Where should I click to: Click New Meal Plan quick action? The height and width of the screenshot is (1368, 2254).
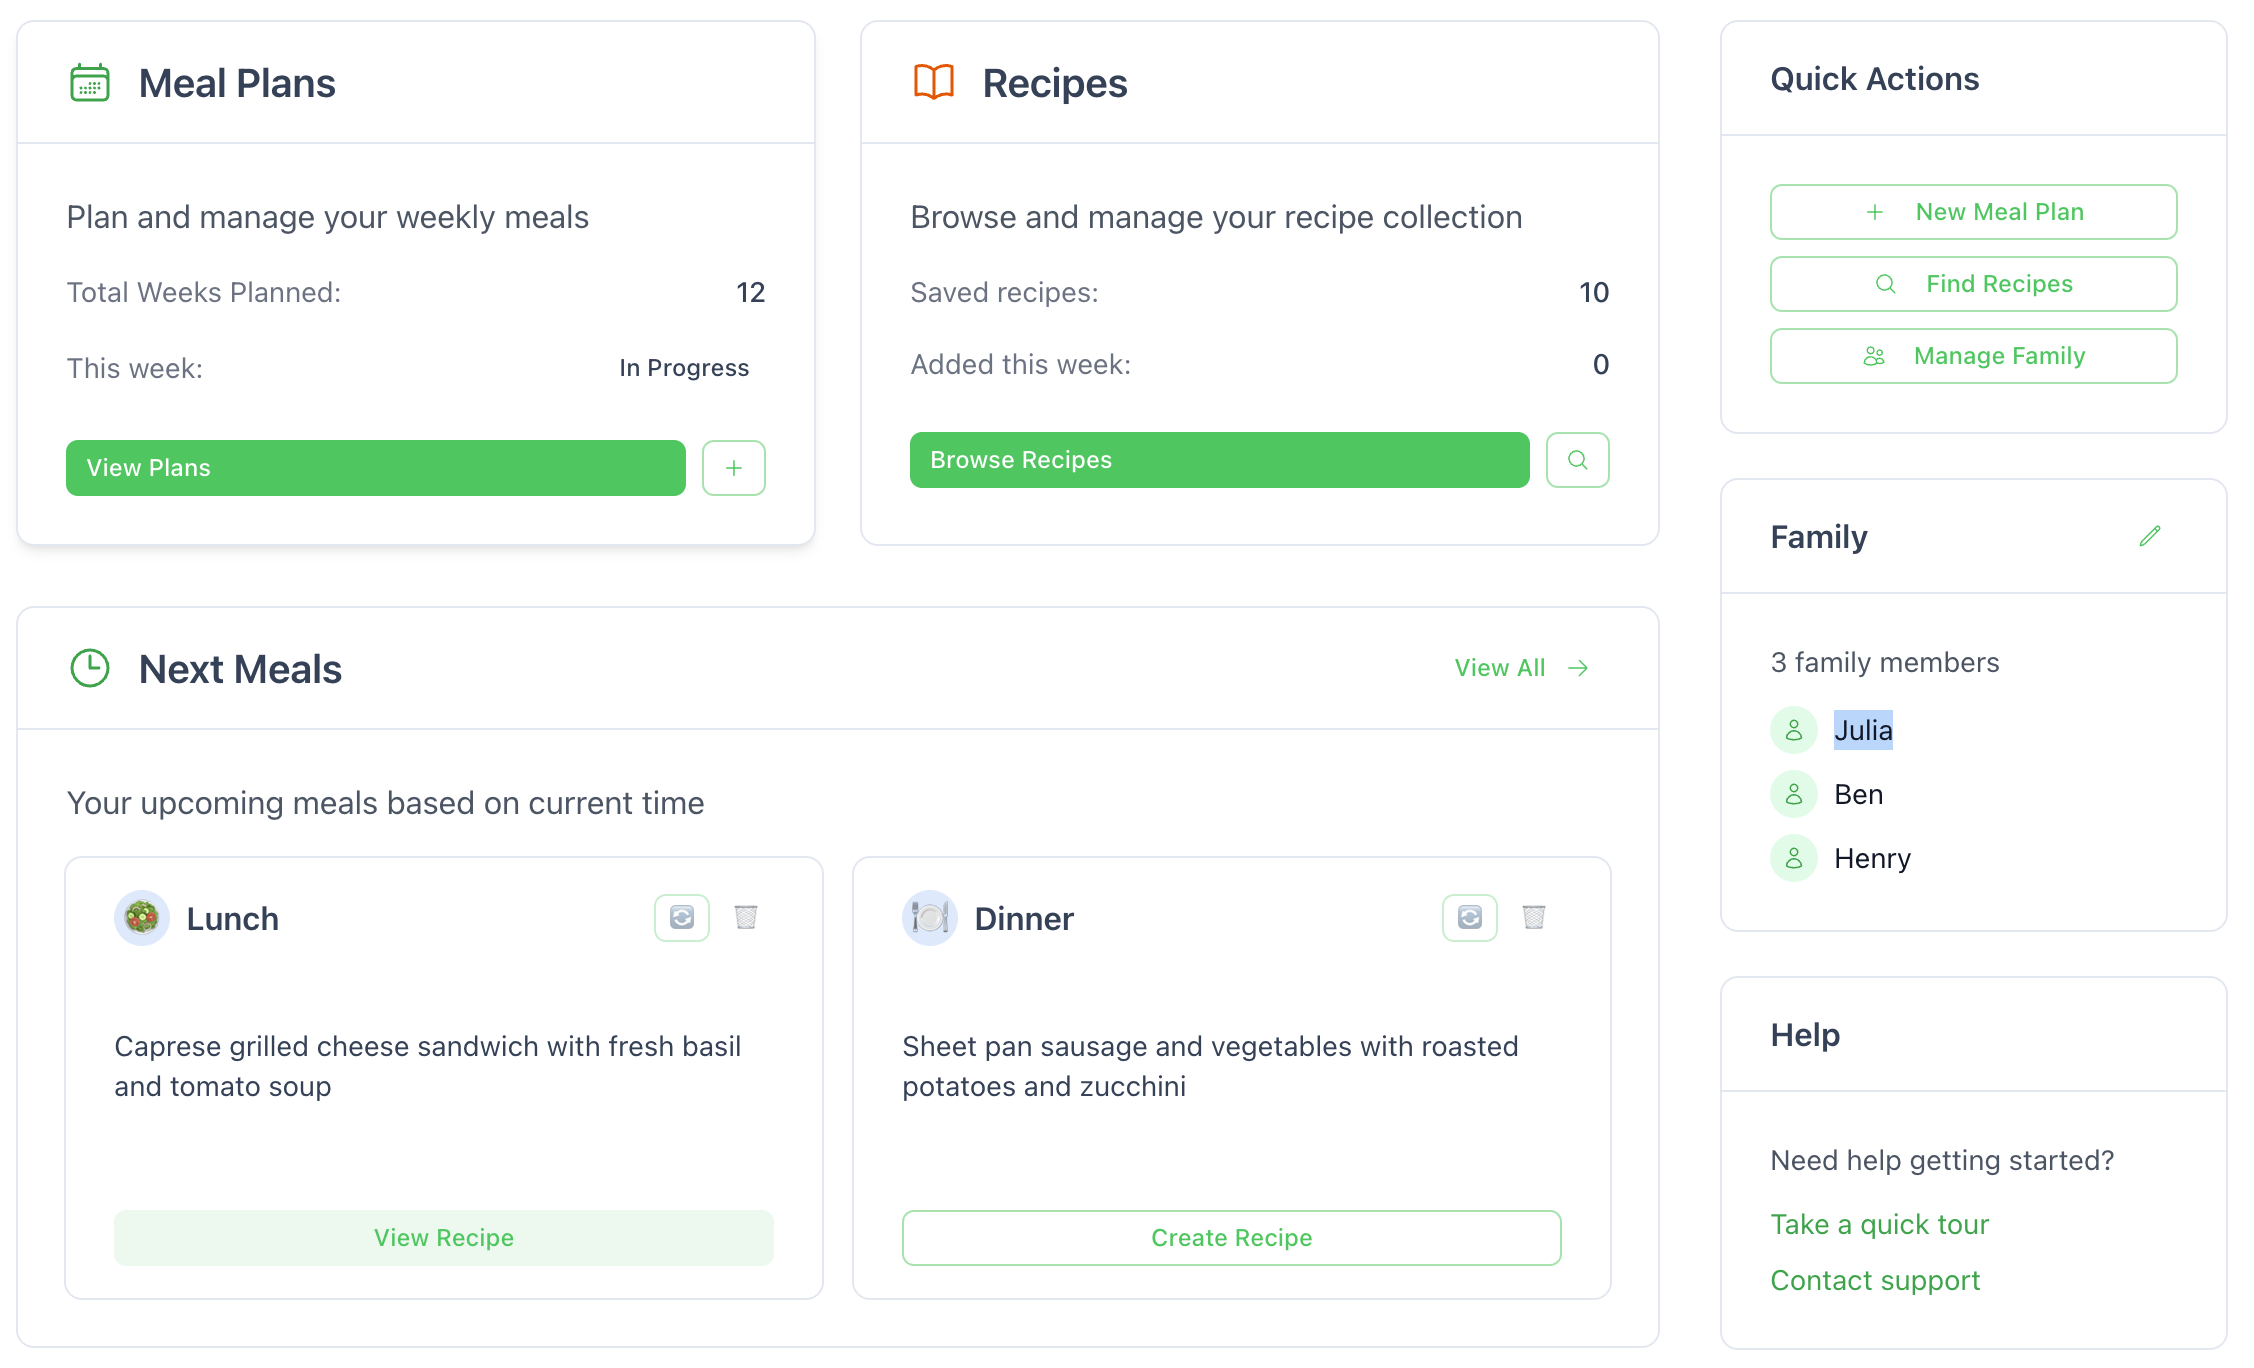point(1973,212)
